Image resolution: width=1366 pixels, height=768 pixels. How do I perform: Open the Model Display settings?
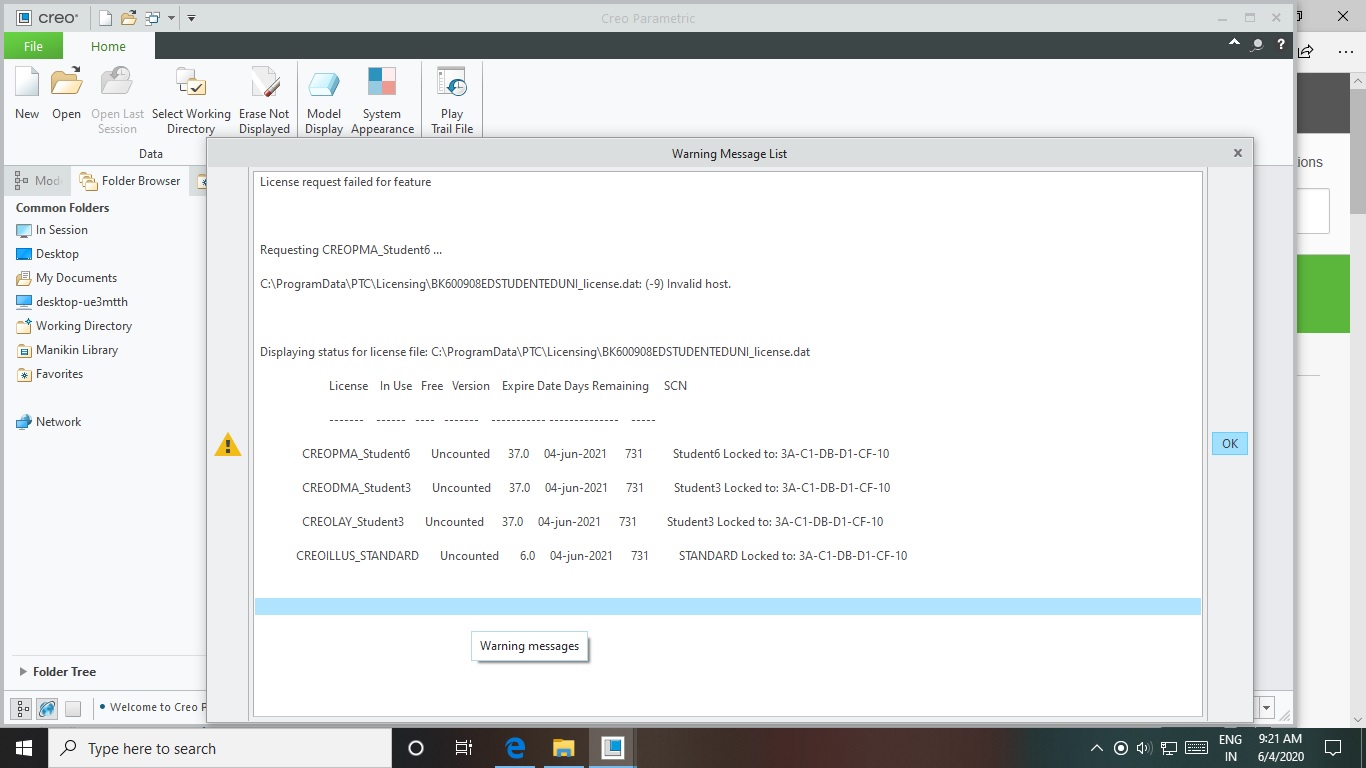click(323, 97)
